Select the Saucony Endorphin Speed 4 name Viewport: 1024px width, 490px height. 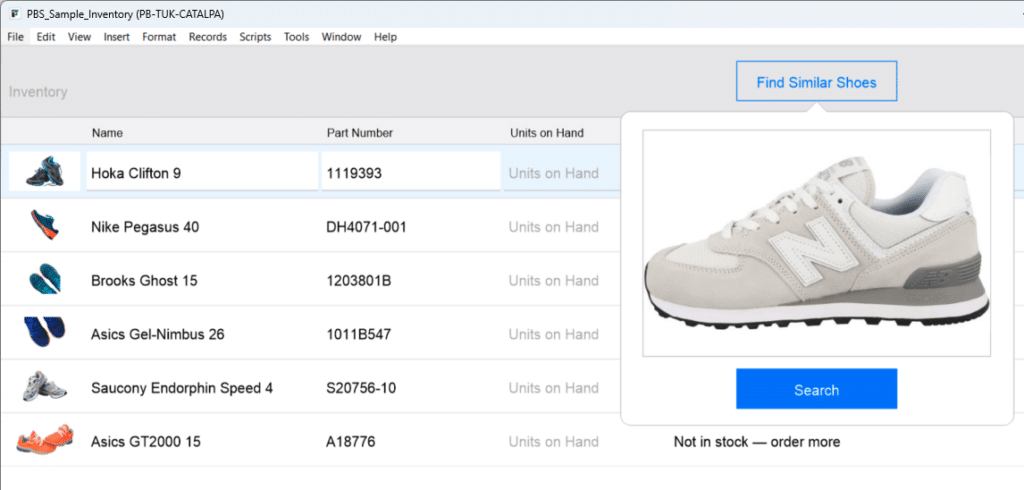(182, 388)
